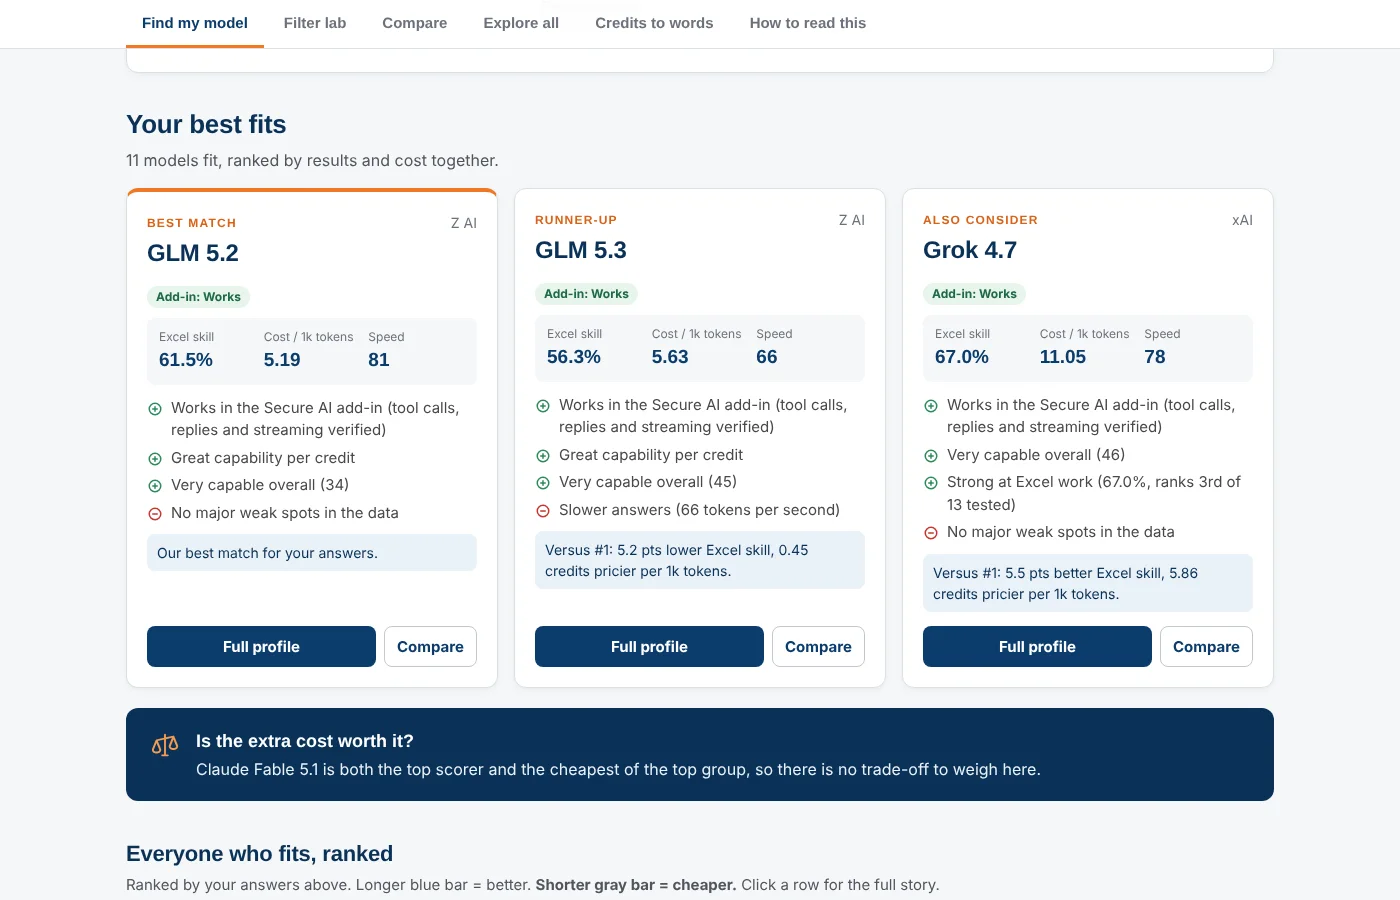
Task: Click Compare button on GLM 5.2 card
Action: coord(430,647)
